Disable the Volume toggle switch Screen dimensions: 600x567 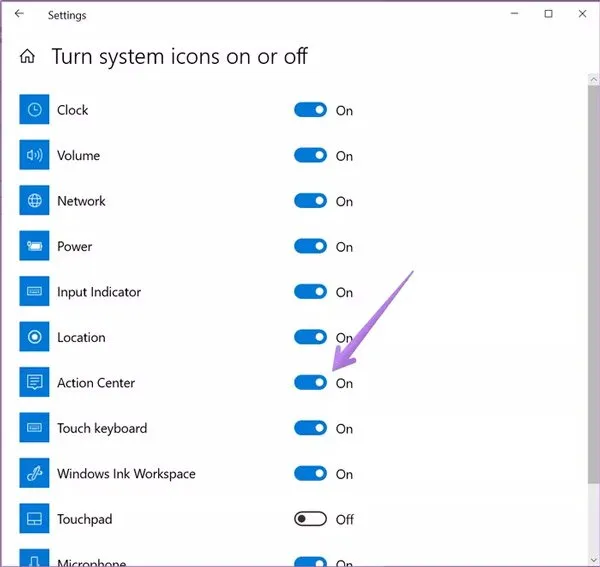tap(311, 156)
